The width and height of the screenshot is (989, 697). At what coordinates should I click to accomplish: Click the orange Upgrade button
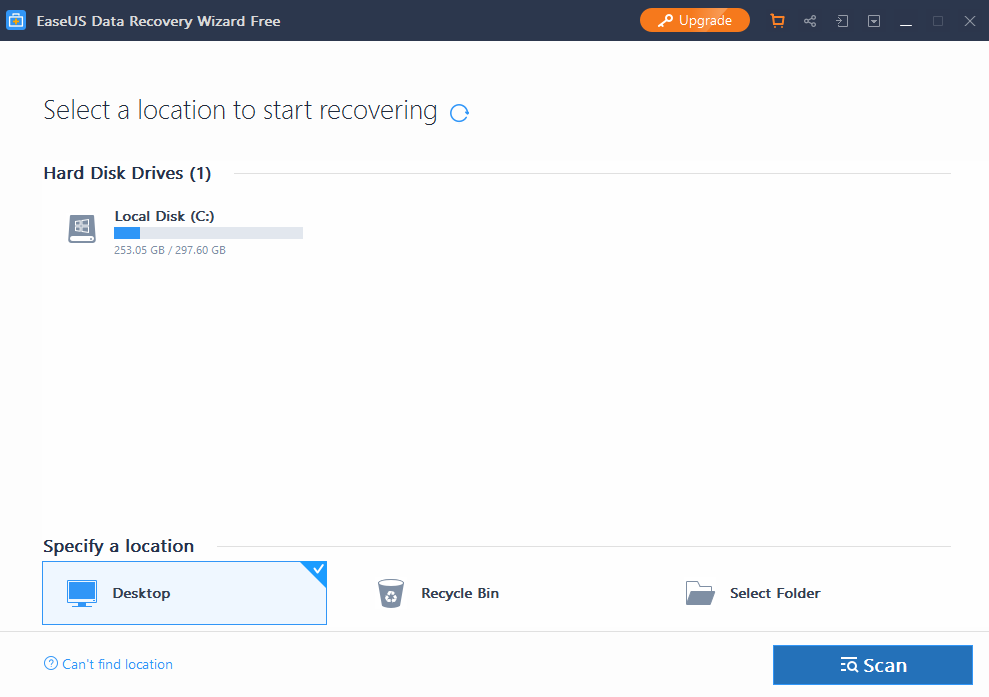695,20
